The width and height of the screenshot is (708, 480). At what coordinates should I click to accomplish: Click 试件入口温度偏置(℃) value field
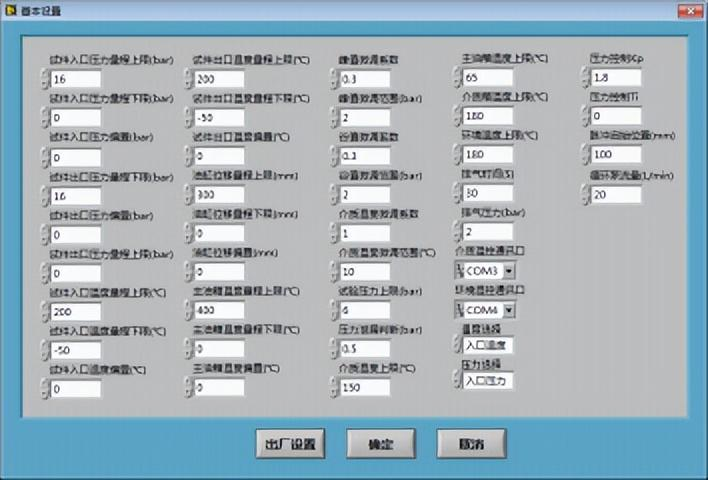[75, 389]
